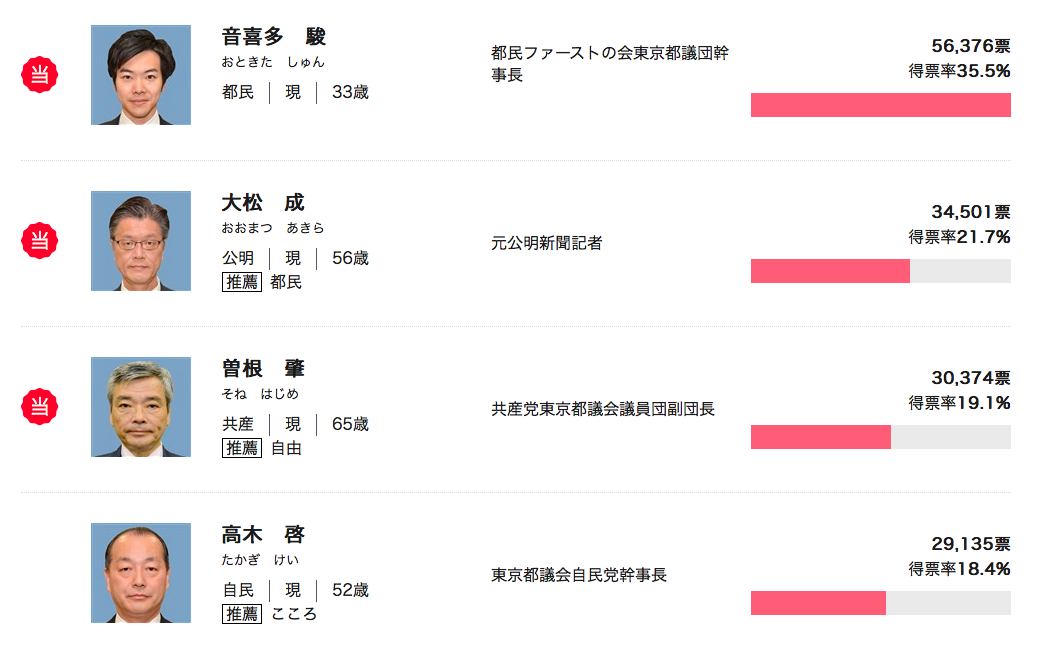Open the portrait photo of 大松 成
Viewport: 1048px width, 651px height.
[141, 241]
